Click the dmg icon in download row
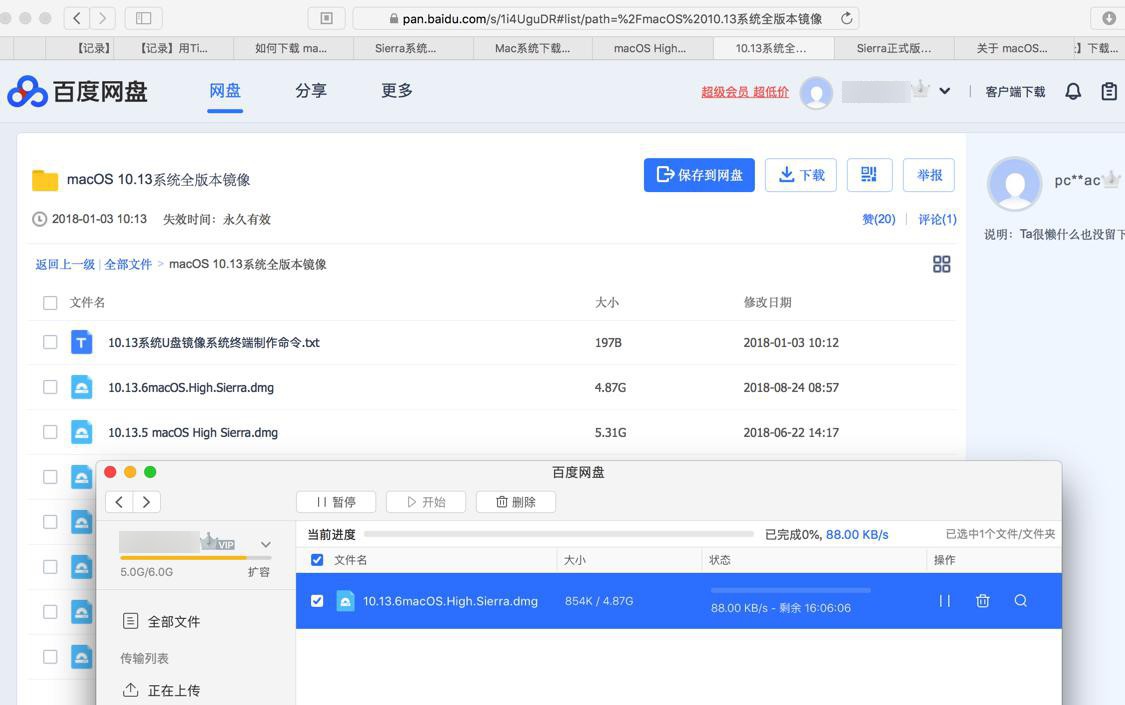Screen dimensions: 1125x705 [x=345, y=601]
